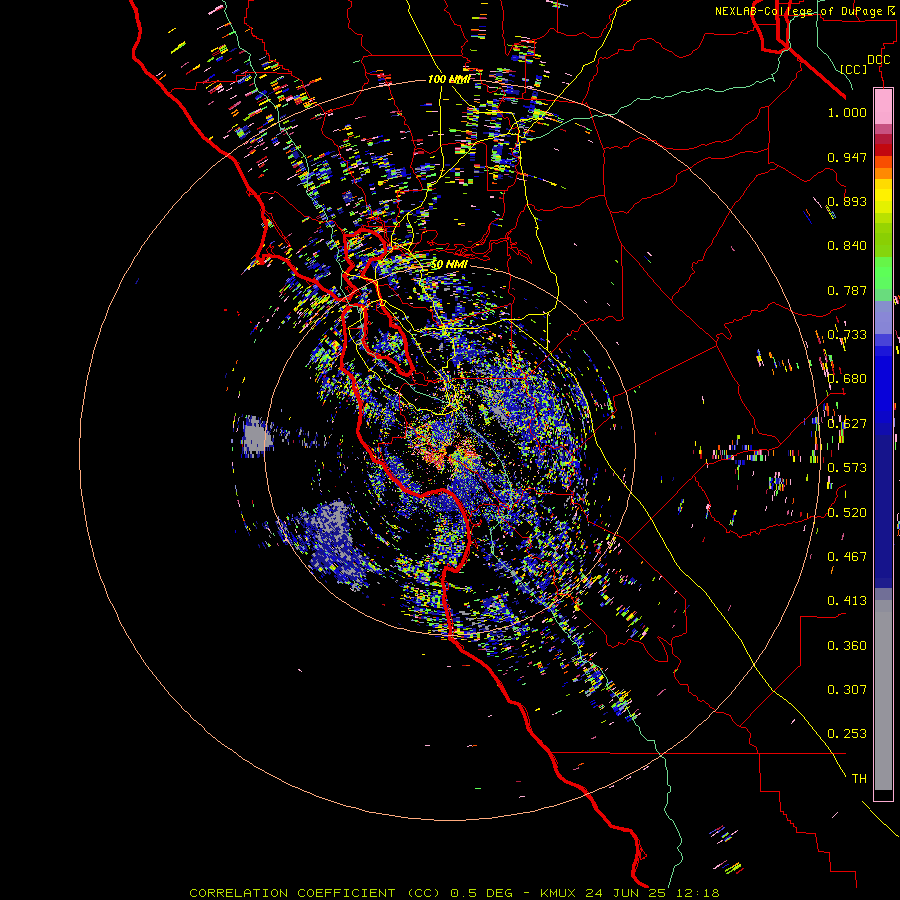Click the 0.5 DEG elevation text
Viewport: 900px width, 900px height.
482,893
